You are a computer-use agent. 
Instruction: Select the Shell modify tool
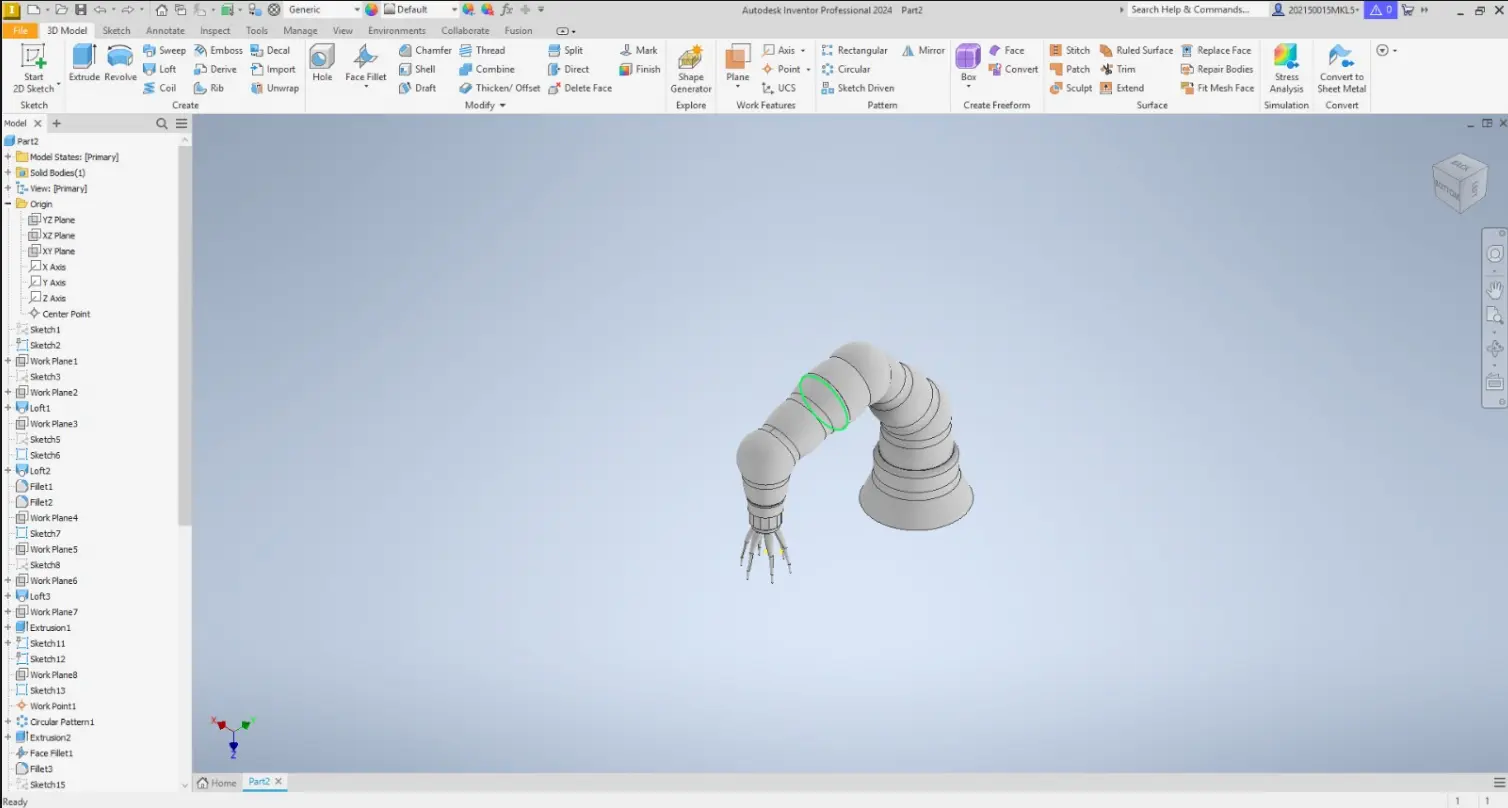pos(419,69)
